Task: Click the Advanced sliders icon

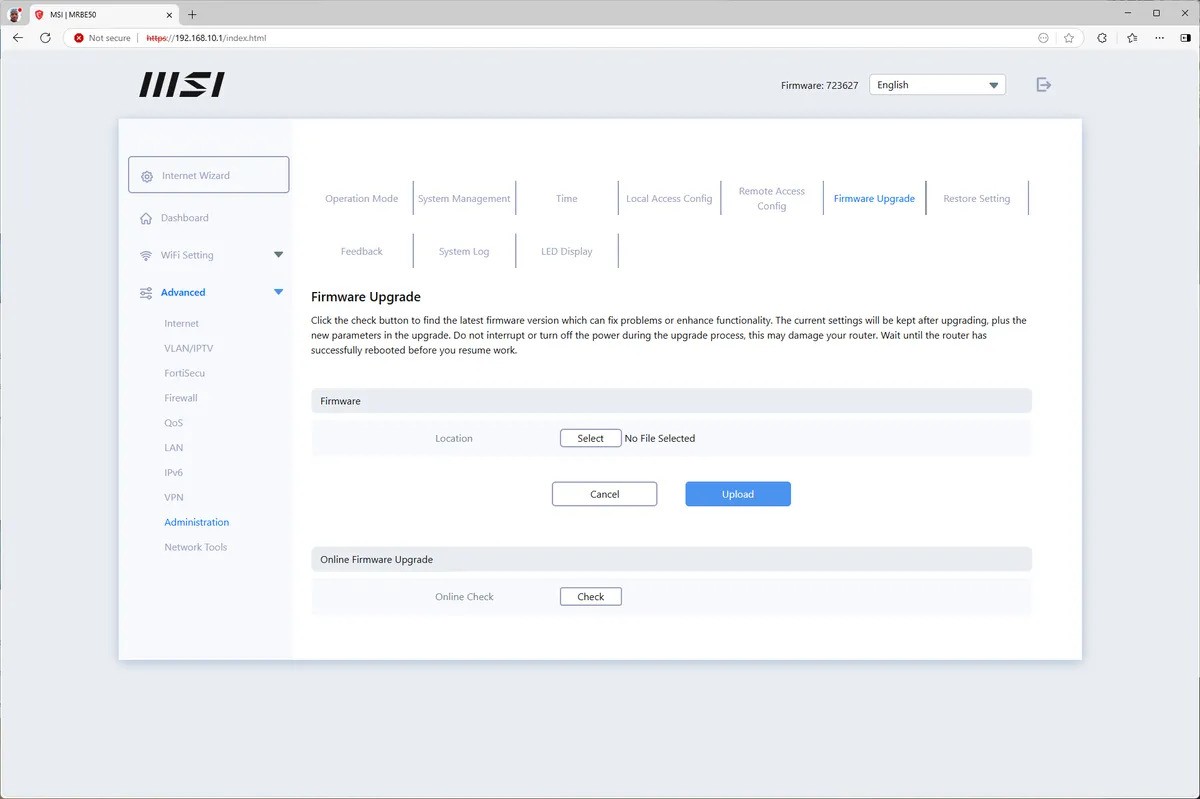Action: click(146, 293)
